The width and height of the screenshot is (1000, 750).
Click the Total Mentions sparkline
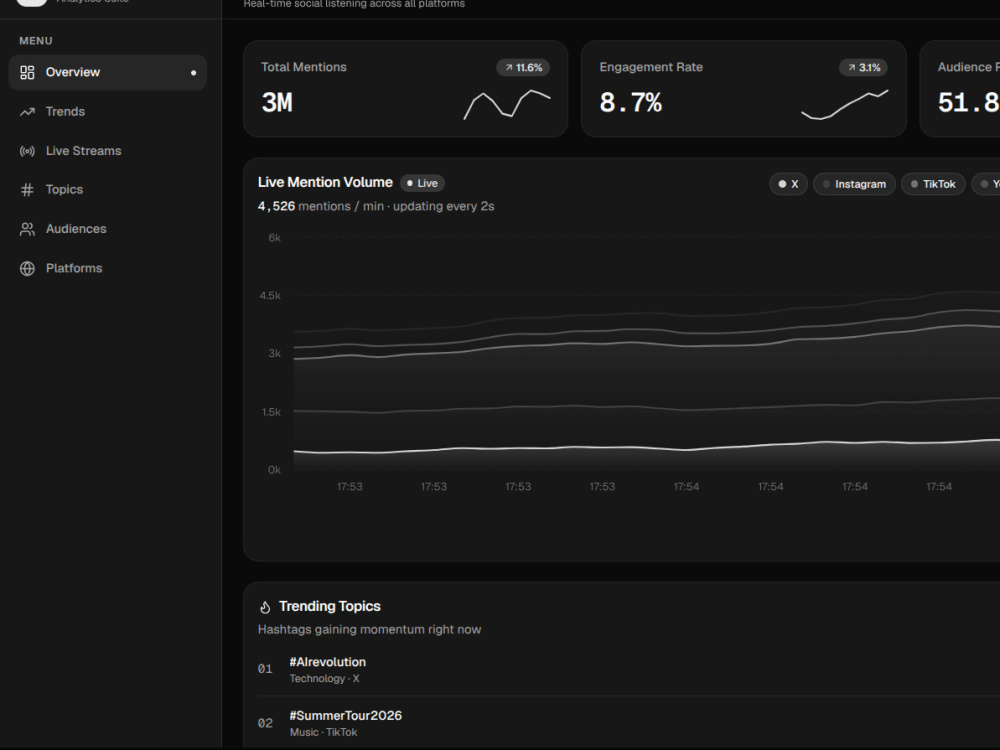pos(507,105)
